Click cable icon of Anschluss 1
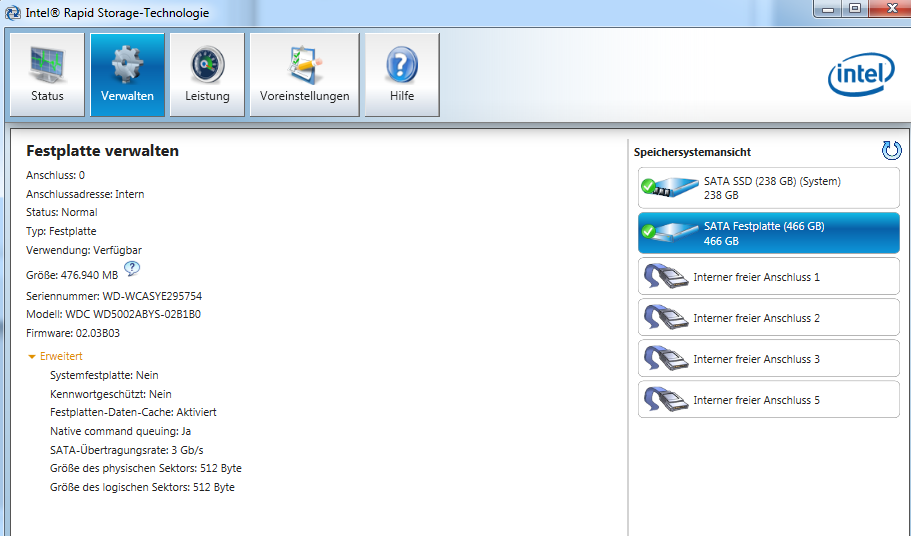Viewport: 911px width, 536px height. 666,276
